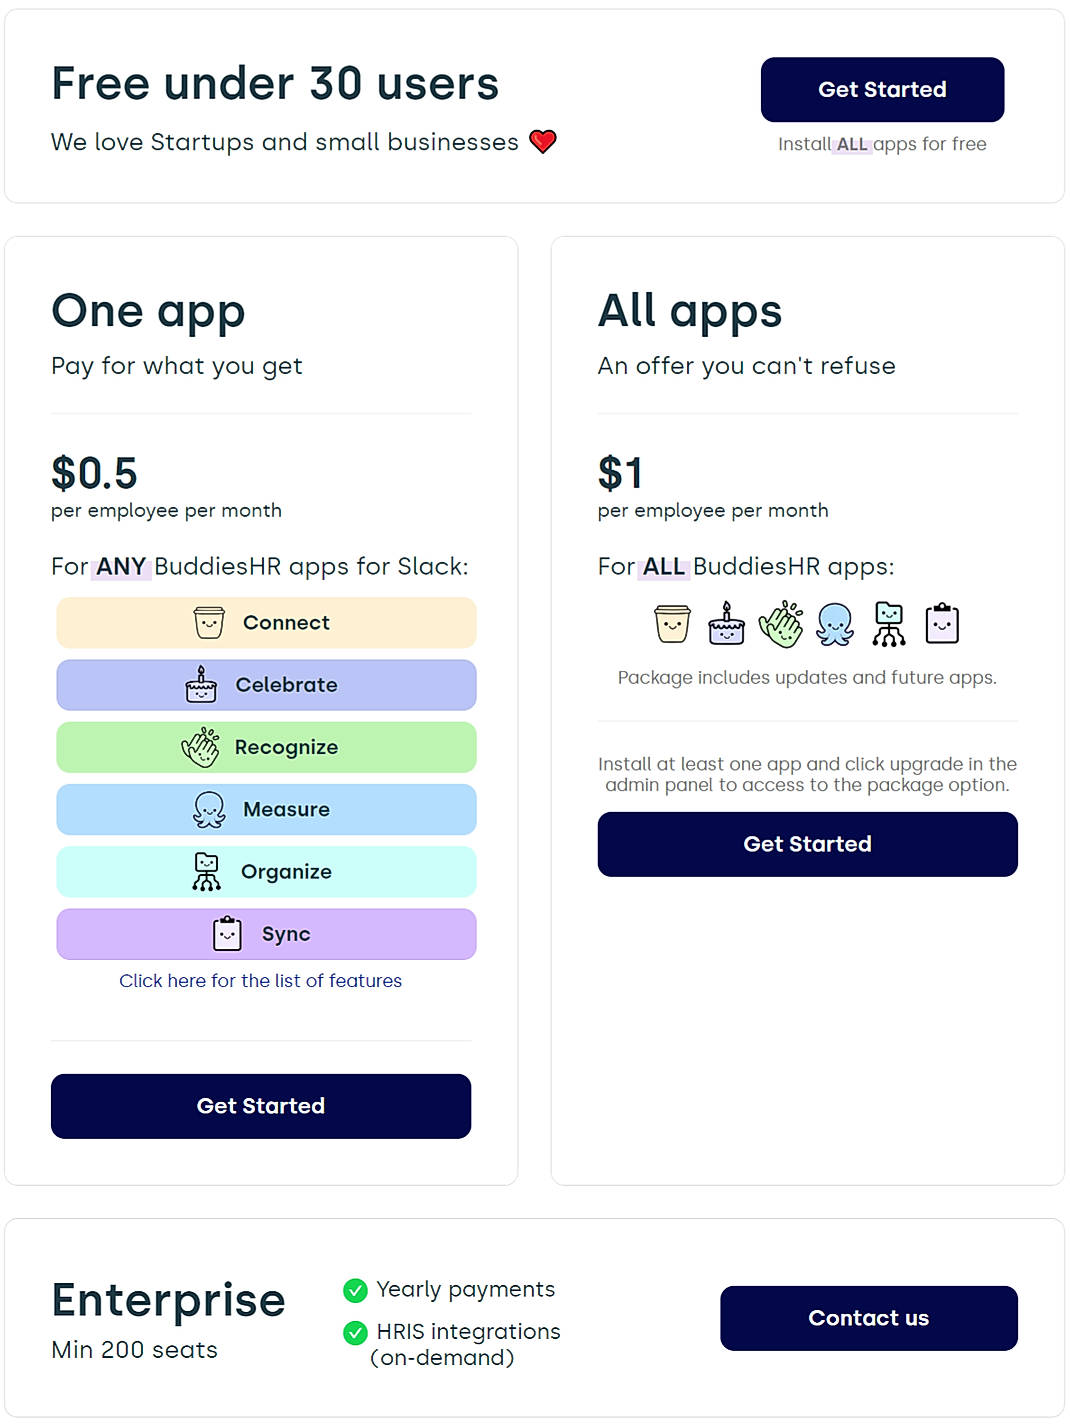Select the clapping hands icon for Recognize
This screenshot has height=1424, width=1070.
201,747
